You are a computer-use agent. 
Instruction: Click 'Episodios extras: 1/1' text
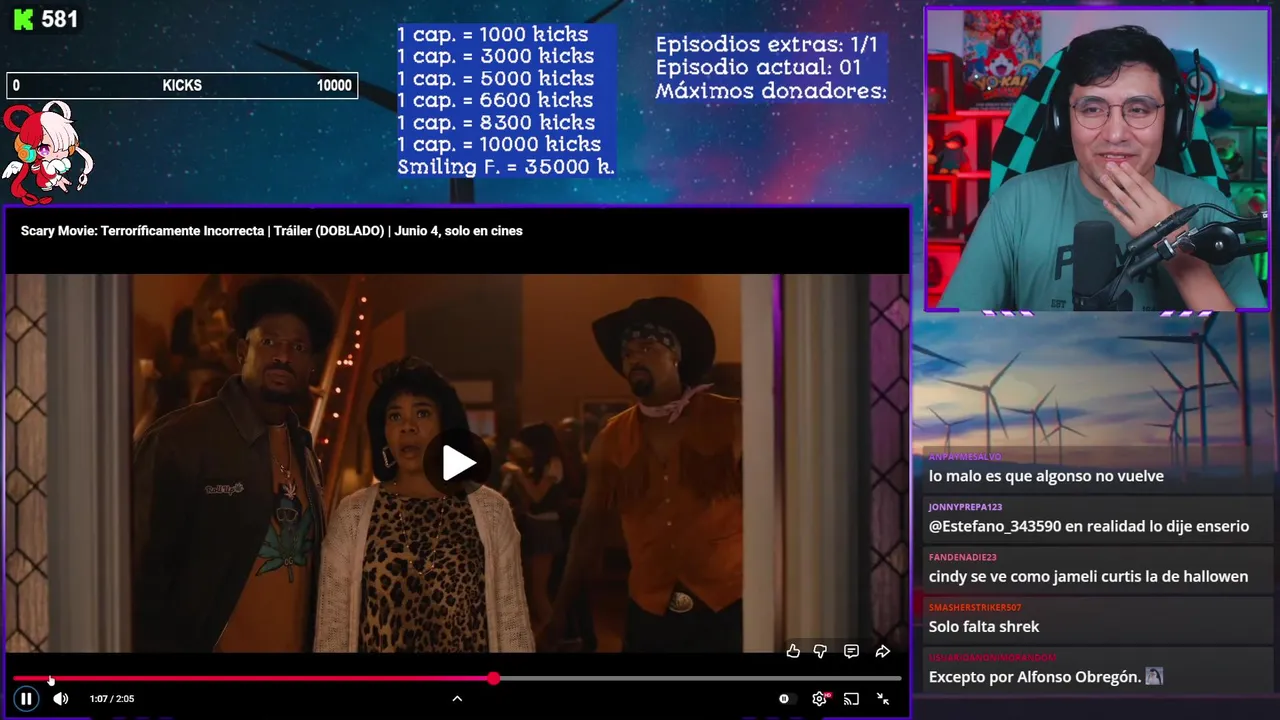coord(767,45)
